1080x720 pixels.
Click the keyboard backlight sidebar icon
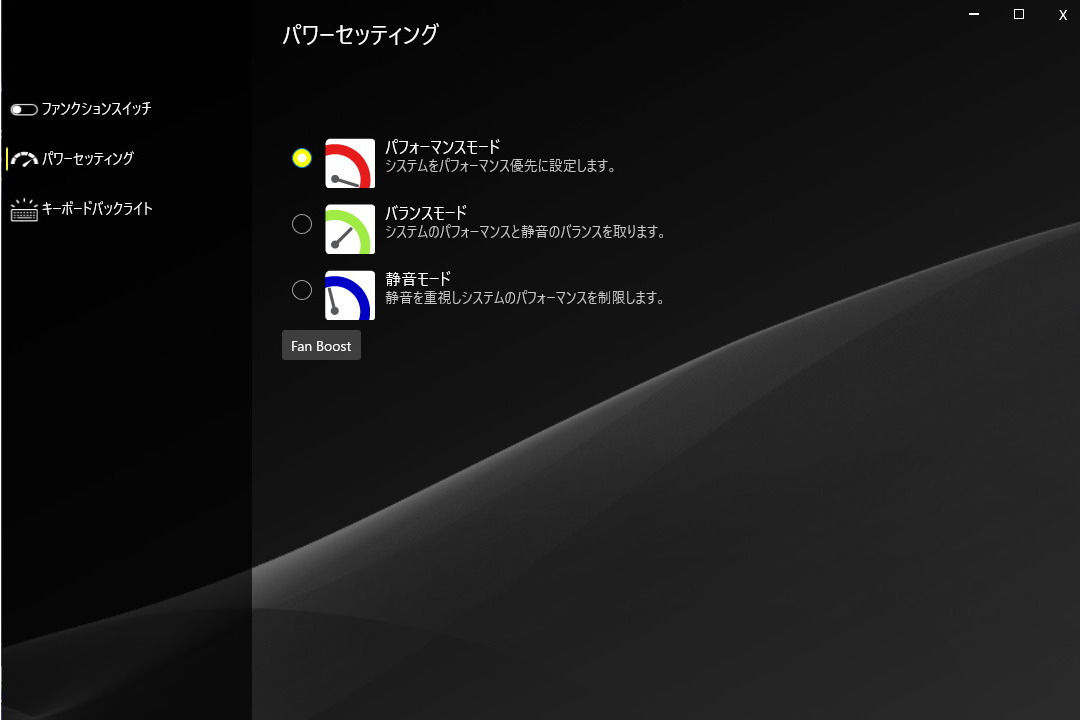tap(24, 210)
